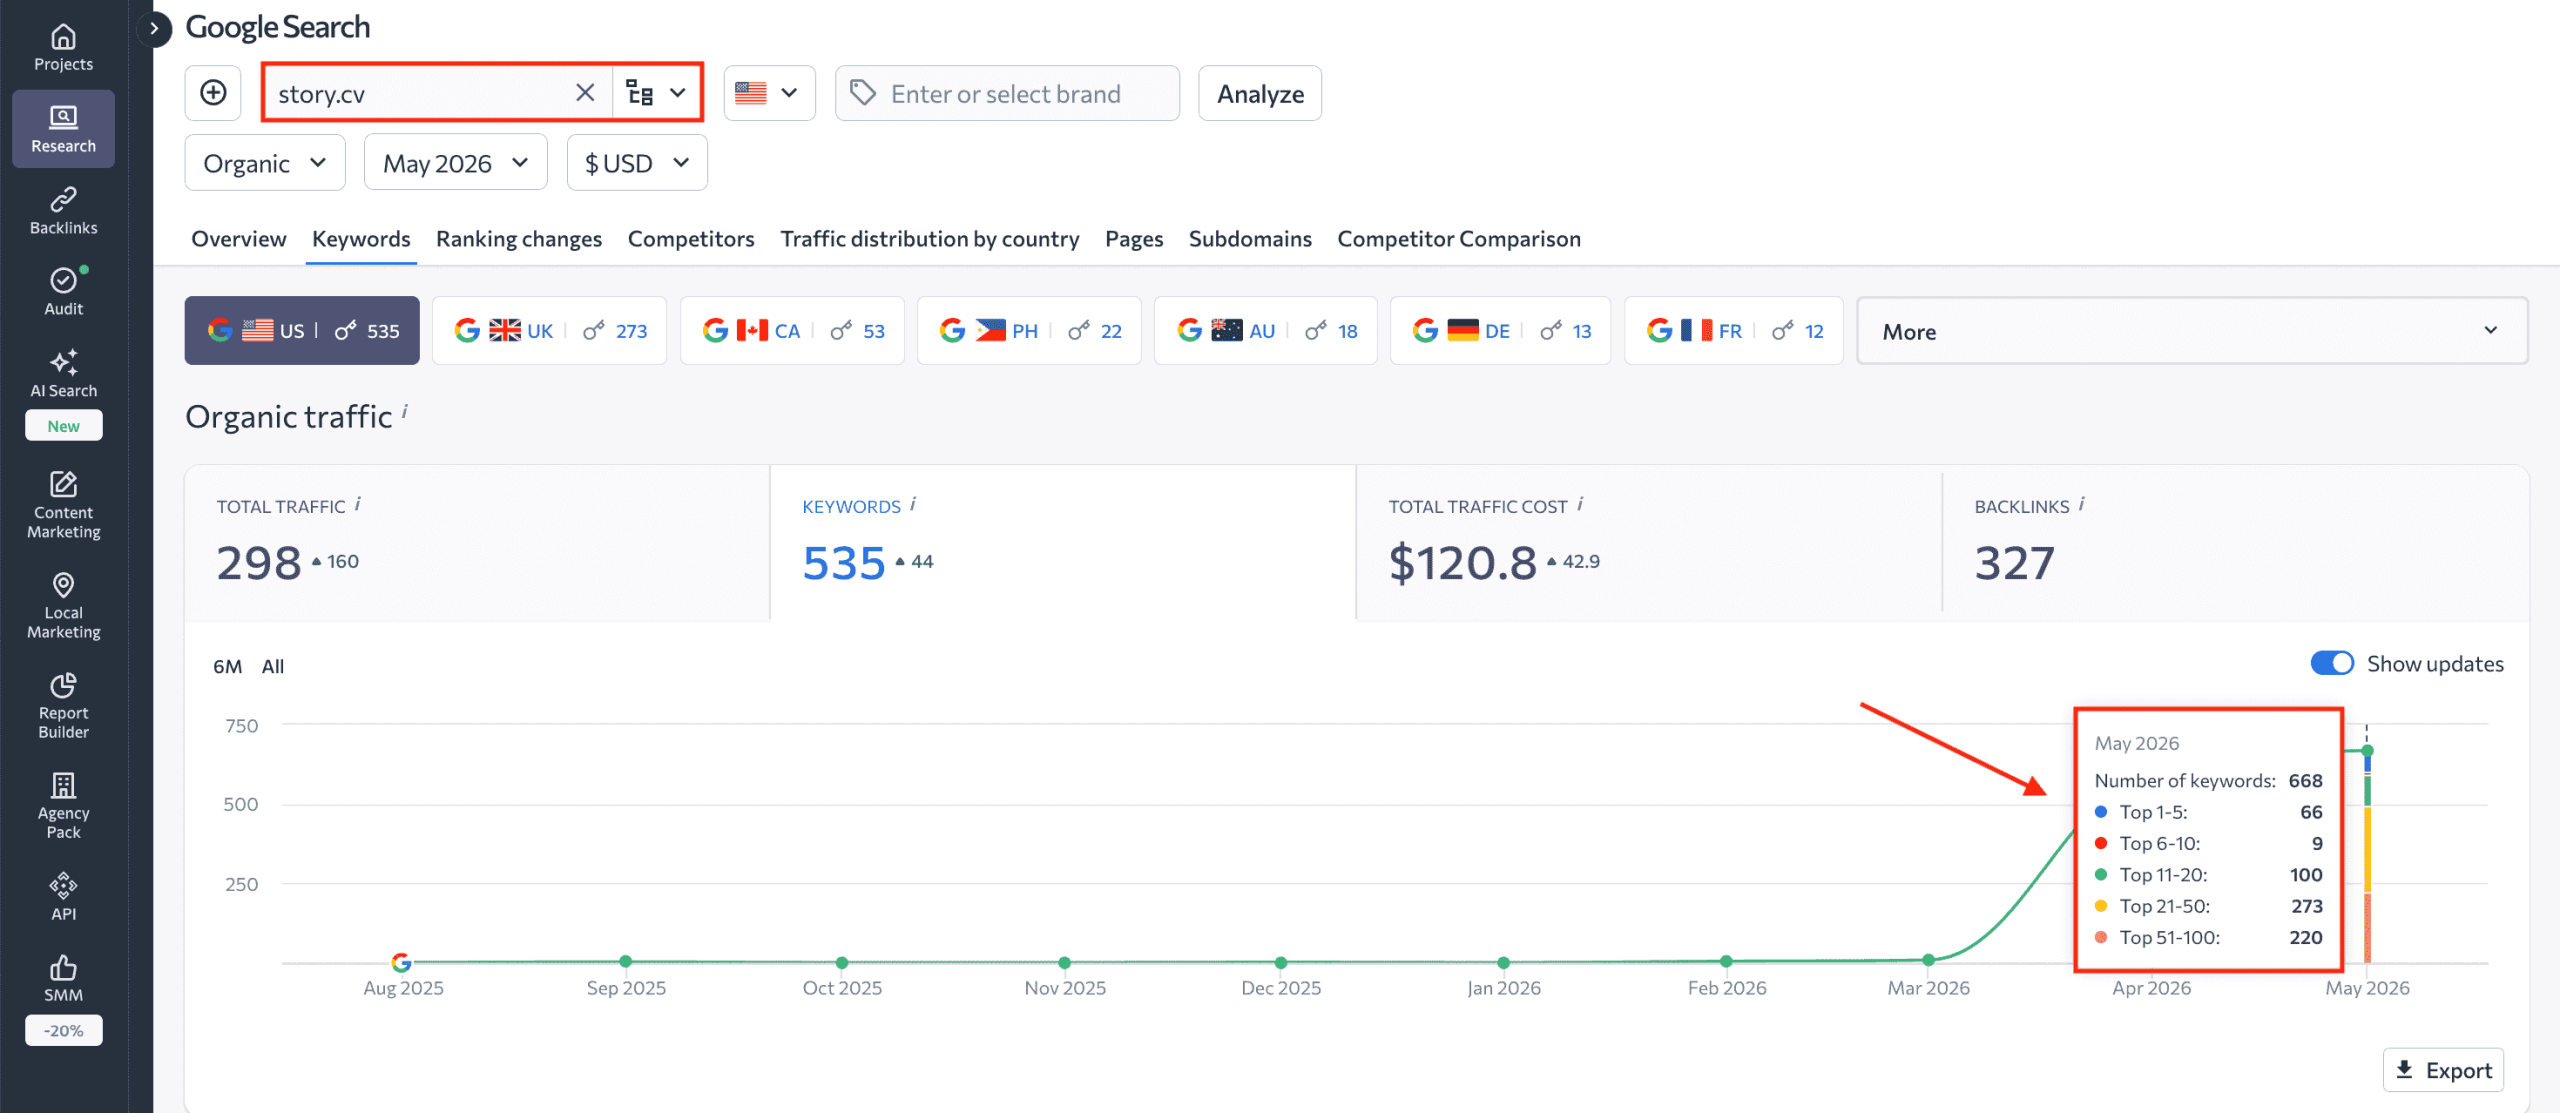Select the Google AU 18 keywords chip
Image resolution: width=2560 pixels, height=1113 pixels.
1266,331
